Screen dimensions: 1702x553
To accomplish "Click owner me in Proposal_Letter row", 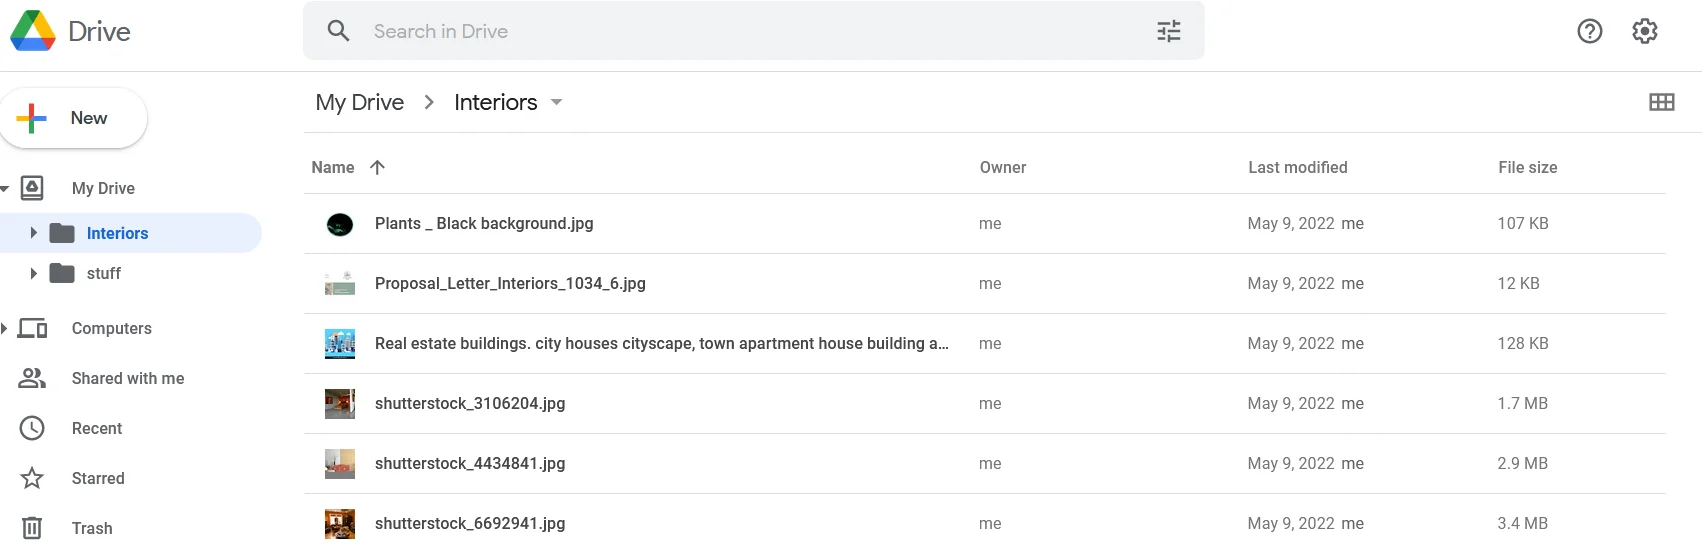I will coord(990,283).
